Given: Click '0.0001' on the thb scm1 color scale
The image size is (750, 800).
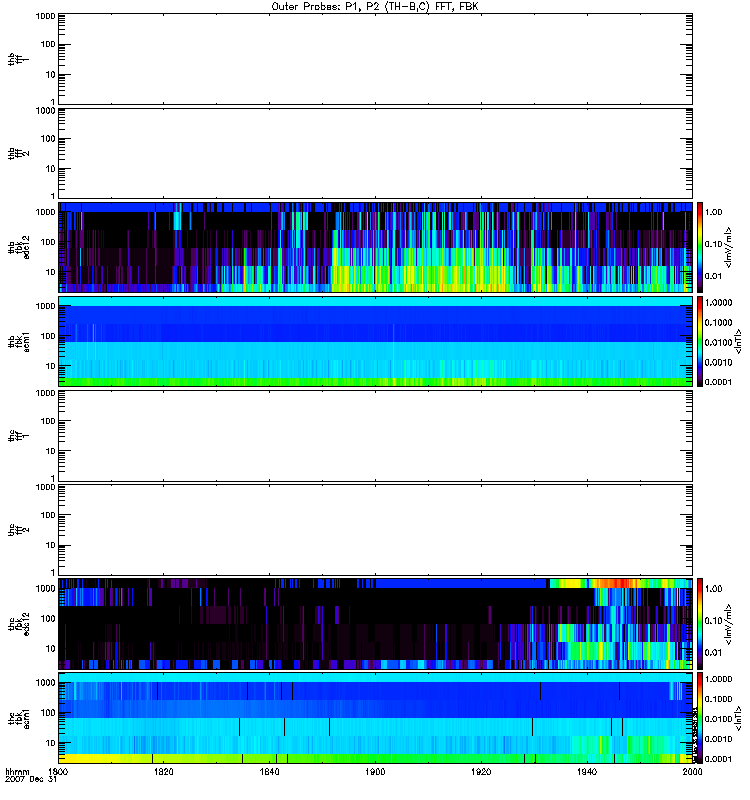Looking at the screenshot, I should pyautogui.click(x=718, y=382).
